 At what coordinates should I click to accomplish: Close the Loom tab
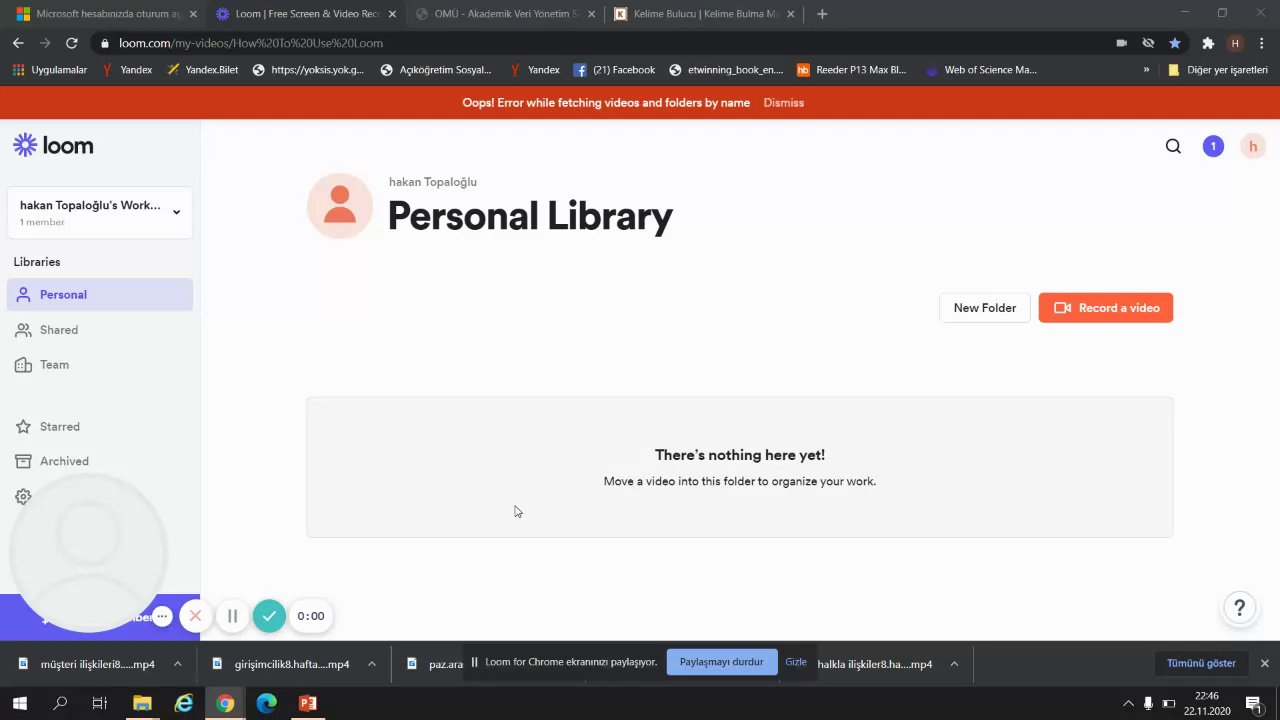point(392,14)
